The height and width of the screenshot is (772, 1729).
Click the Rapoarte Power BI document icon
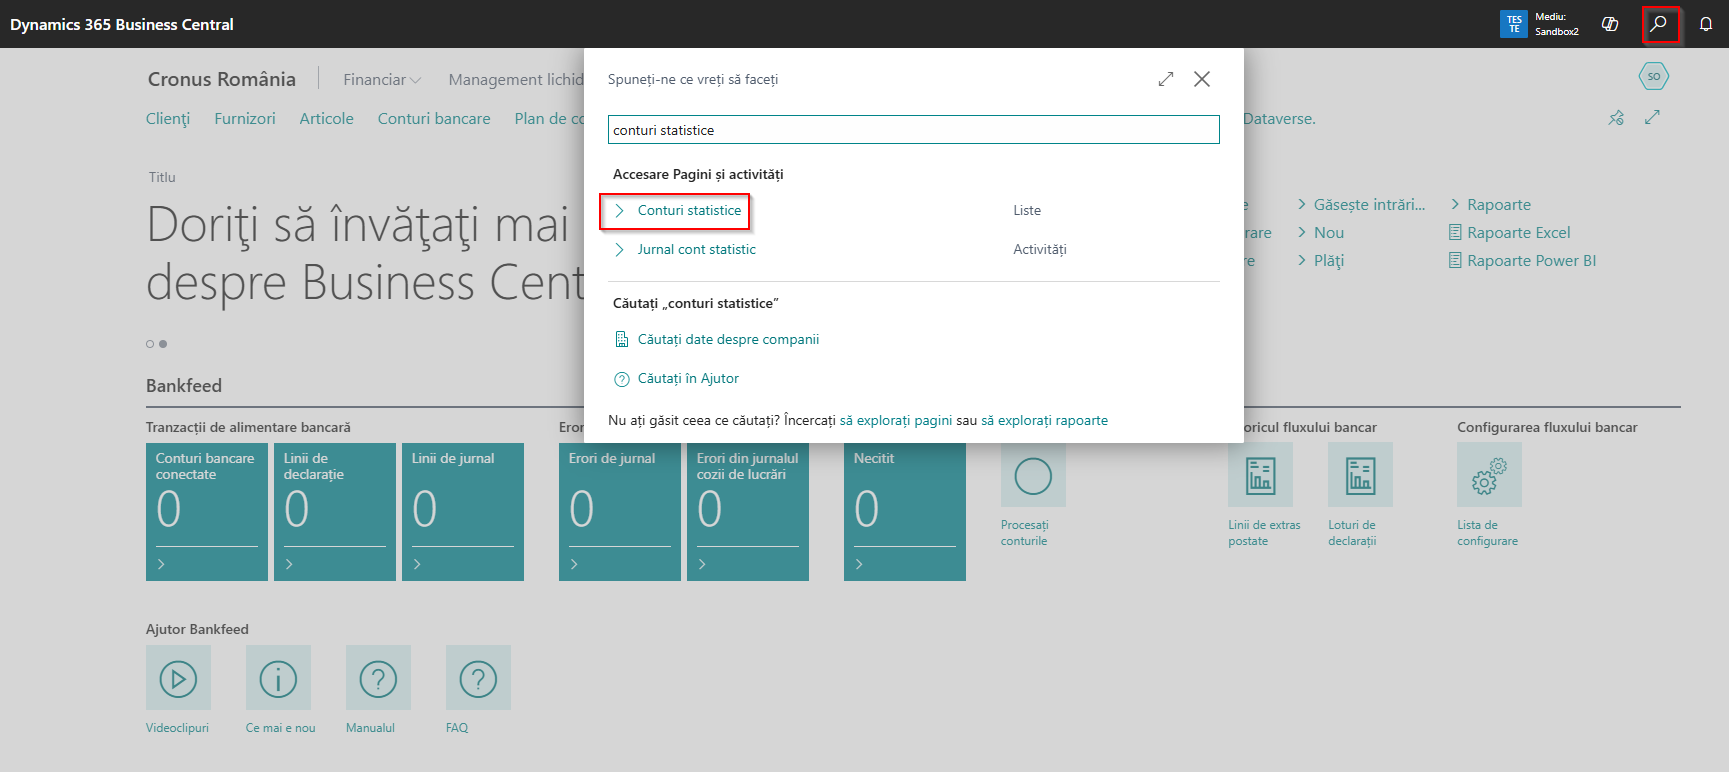click(x=1455, y=261)
